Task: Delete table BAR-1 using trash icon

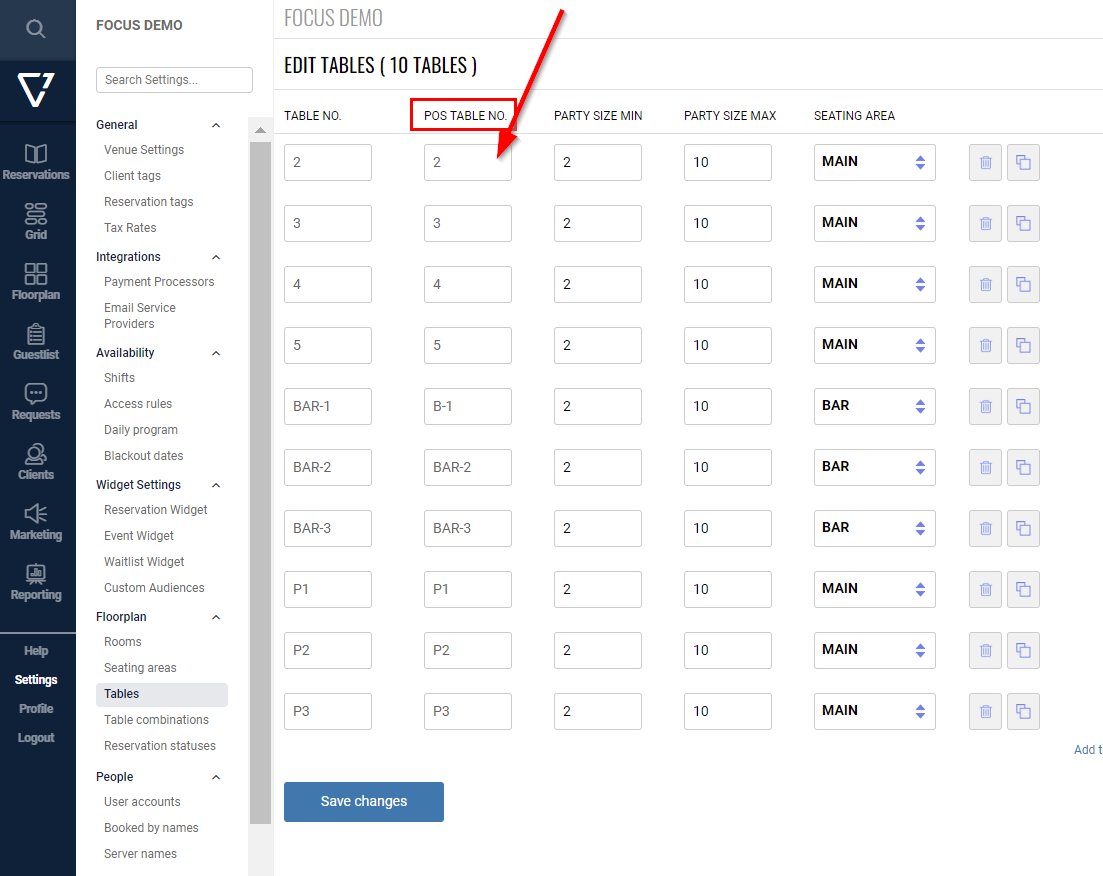Action: tap(985, 406)
